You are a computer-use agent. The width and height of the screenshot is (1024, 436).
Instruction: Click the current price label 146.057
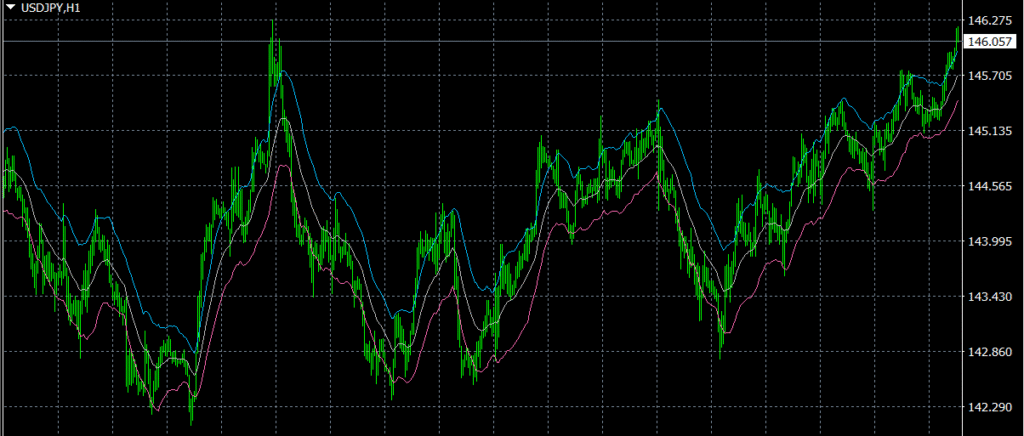pos(991,42)
